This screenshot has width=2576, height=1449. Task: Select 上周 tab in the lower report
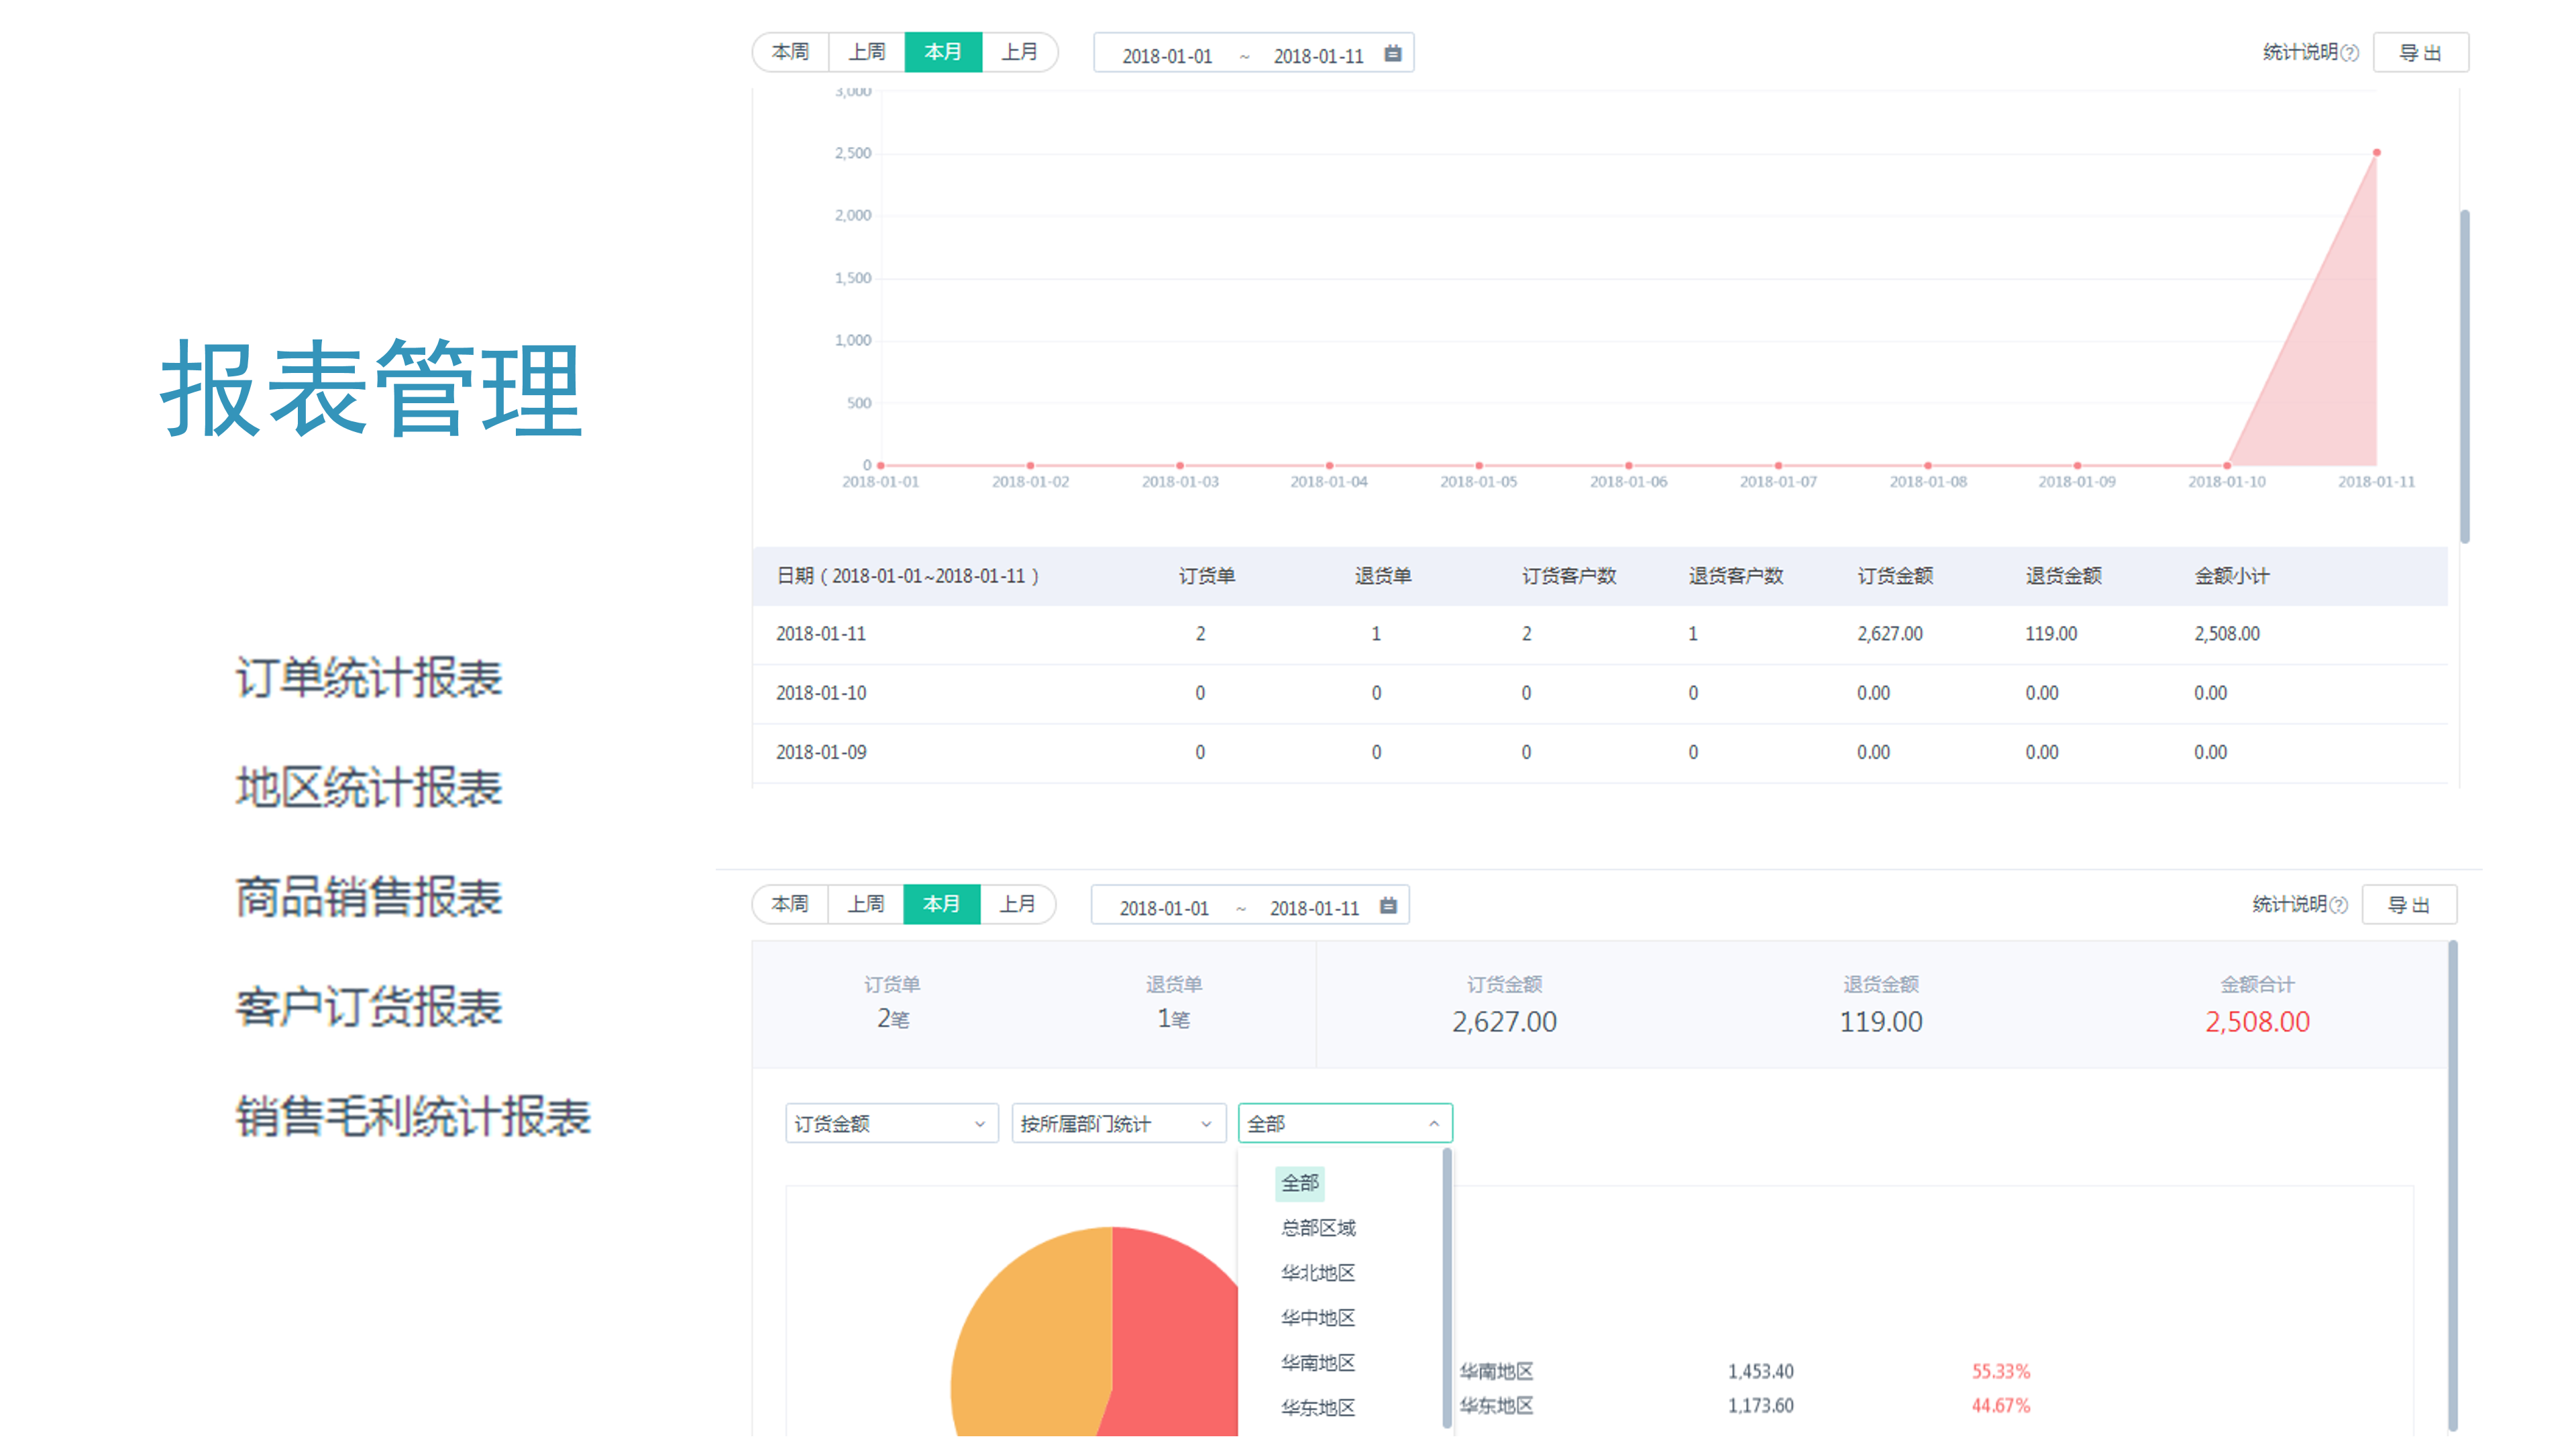click(866, 904)
